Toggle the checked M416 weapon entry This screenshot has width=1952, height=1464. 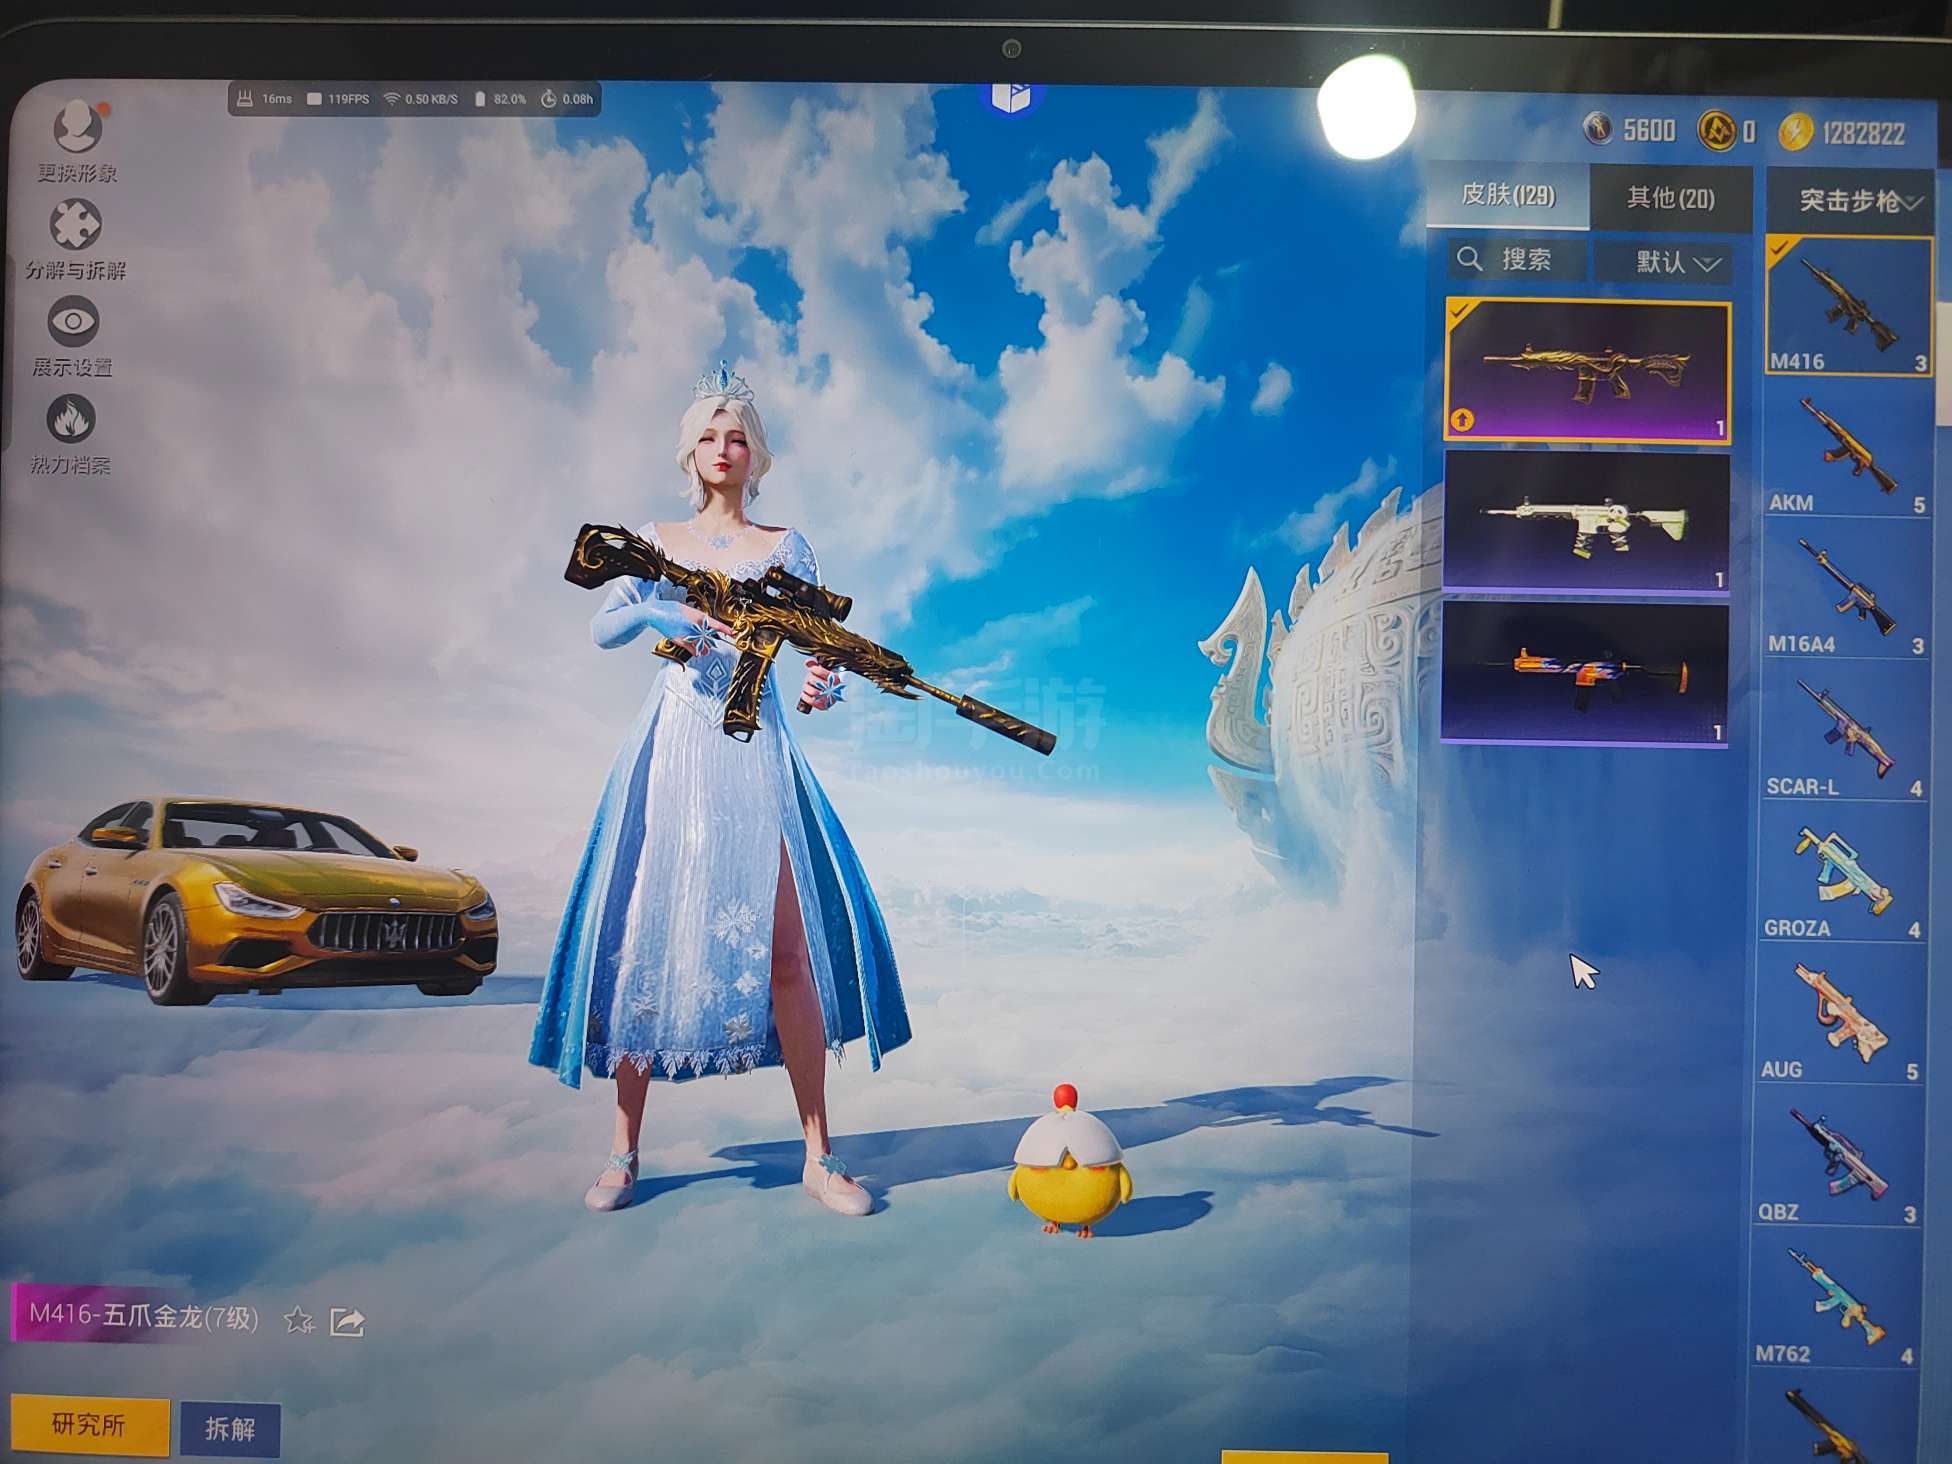click(1848, 306)
